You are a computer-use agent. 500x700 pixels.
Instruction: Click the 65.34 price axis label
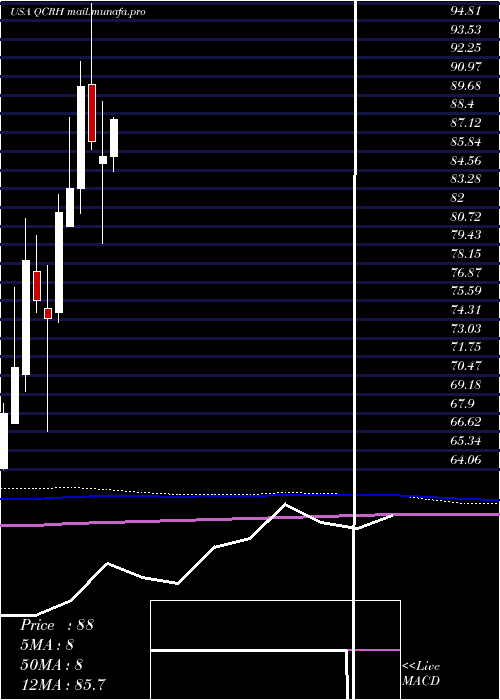pos(466,441)
